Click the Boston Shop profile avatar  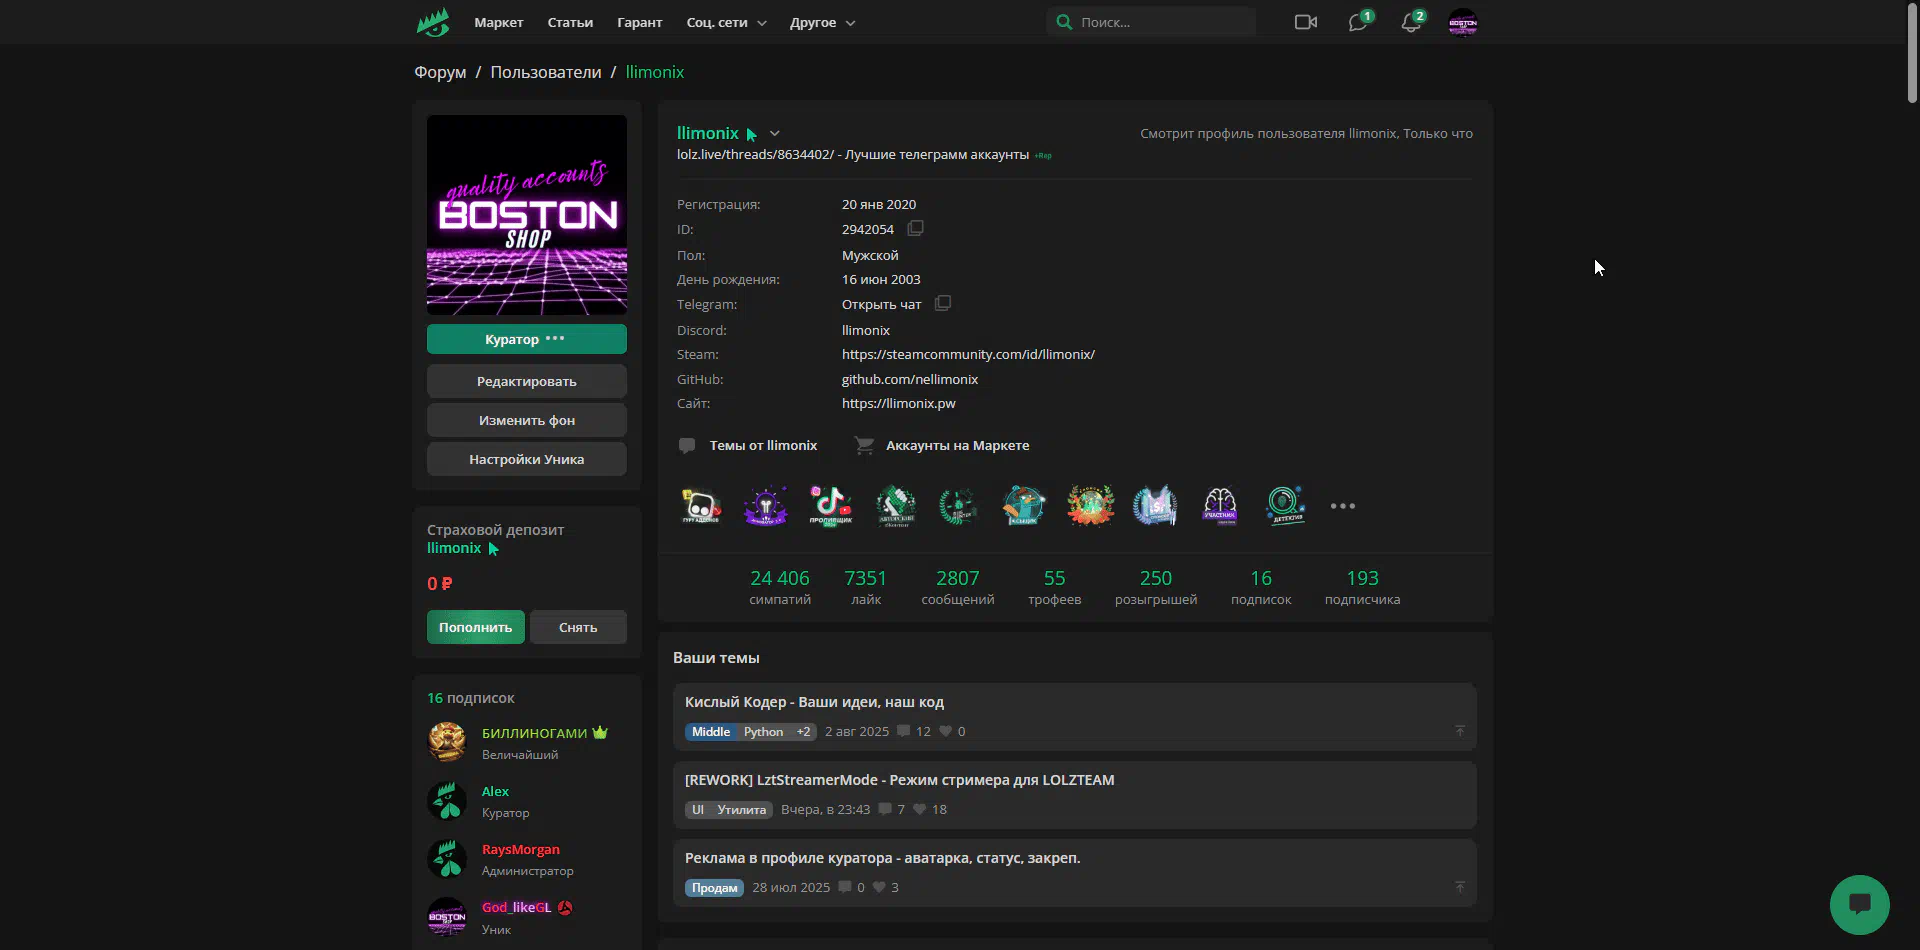pyautogui.click(x=526, y=215)
